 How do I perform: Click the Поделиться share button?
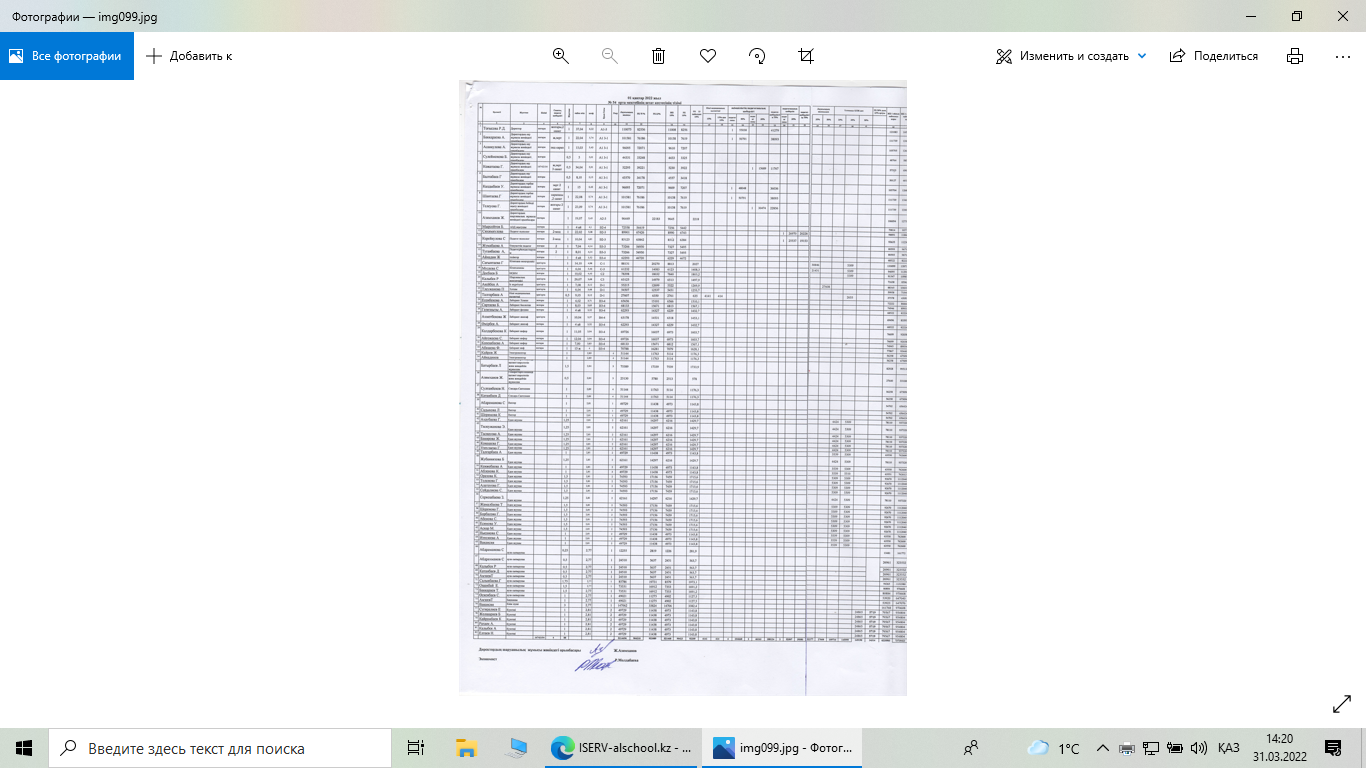click(1214, 56)
